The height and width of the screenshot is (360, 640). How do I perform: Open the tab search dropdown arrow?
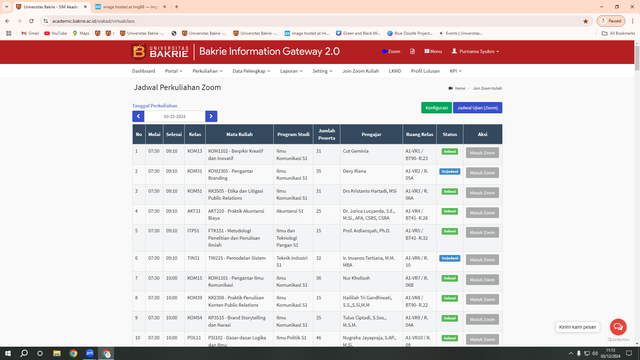7,7
